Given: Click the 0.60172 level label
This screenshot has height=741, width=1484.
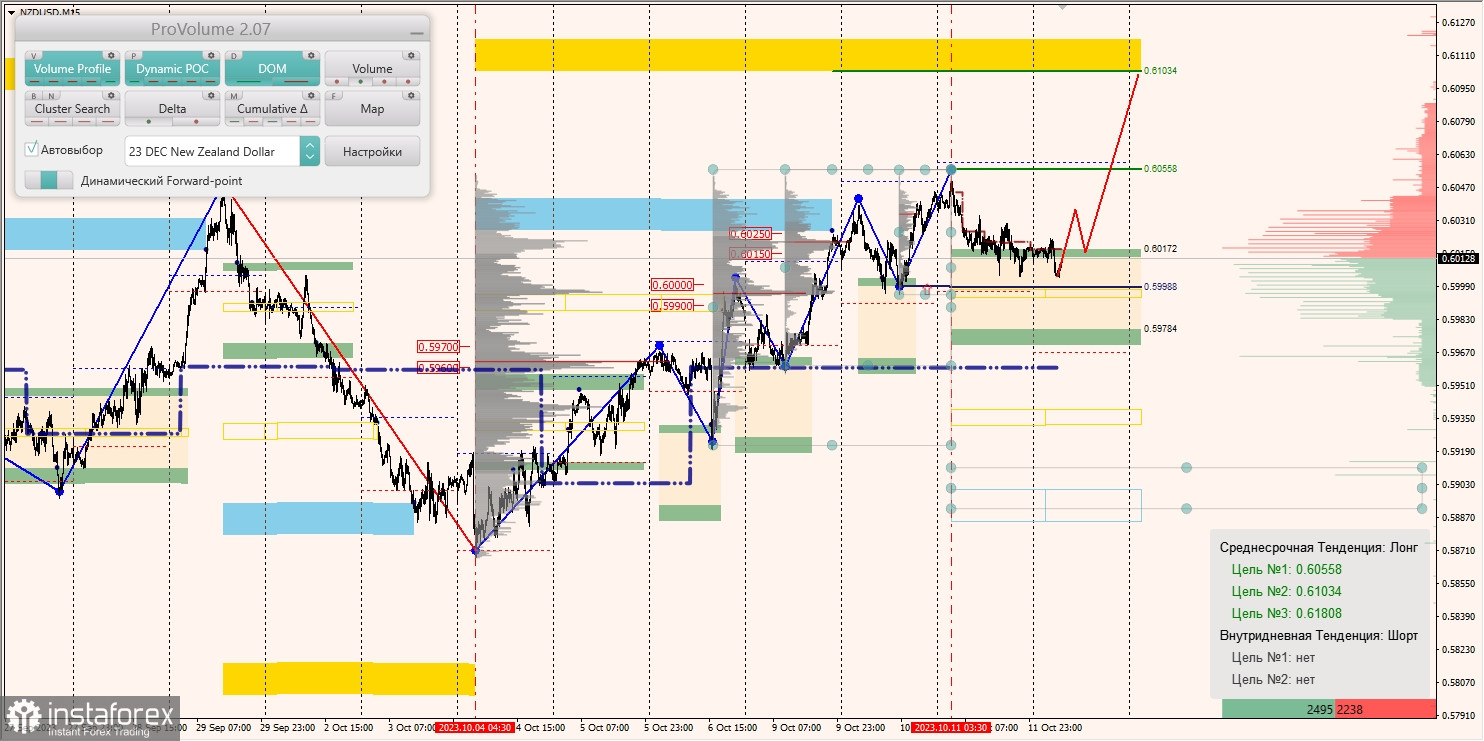Looking at the screenshot, I should coord(1162,248).
